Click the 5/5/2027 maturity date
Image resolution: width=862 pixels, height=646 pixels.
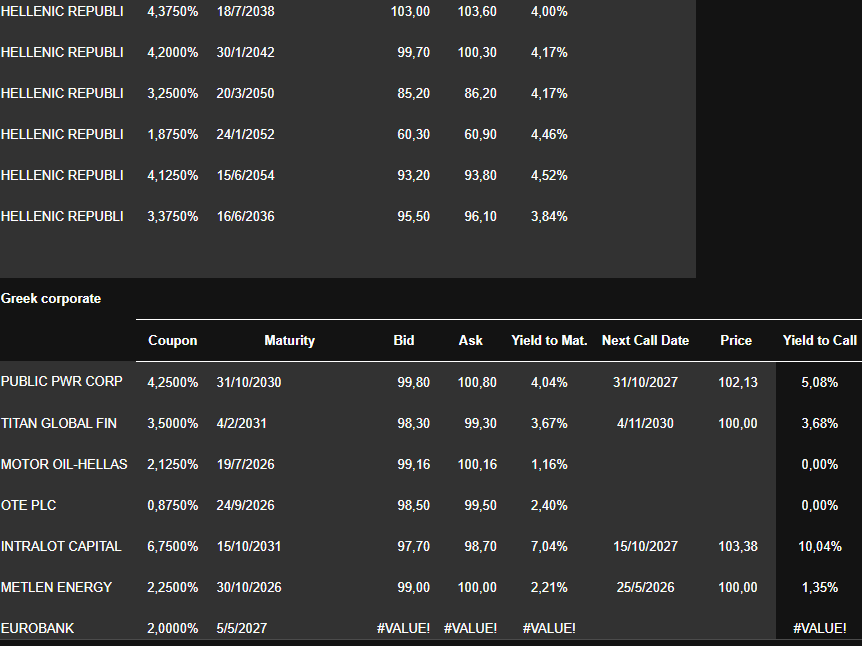coord(241,628)
